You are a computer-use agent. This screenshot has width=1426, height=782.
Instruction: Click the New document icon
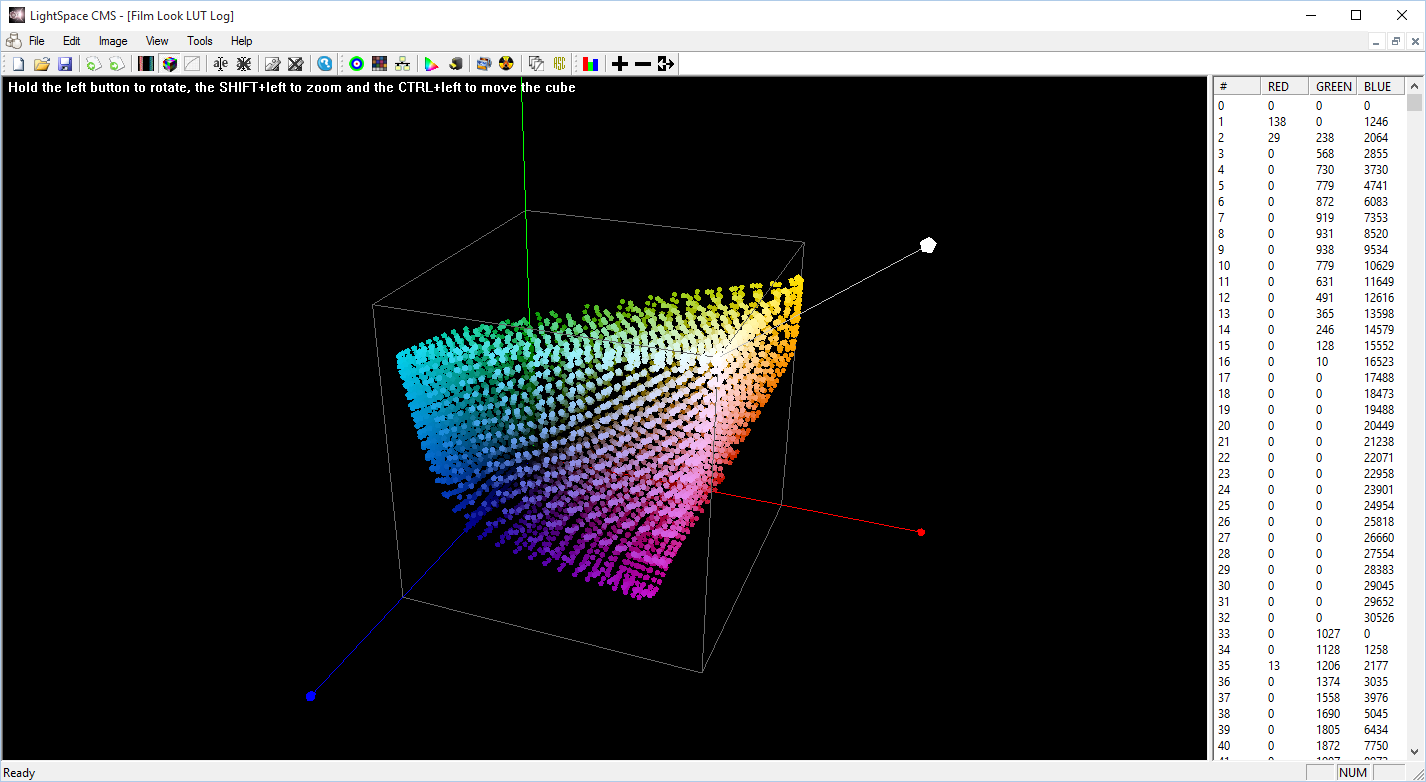pyautogui.click(x=18, y=64)
